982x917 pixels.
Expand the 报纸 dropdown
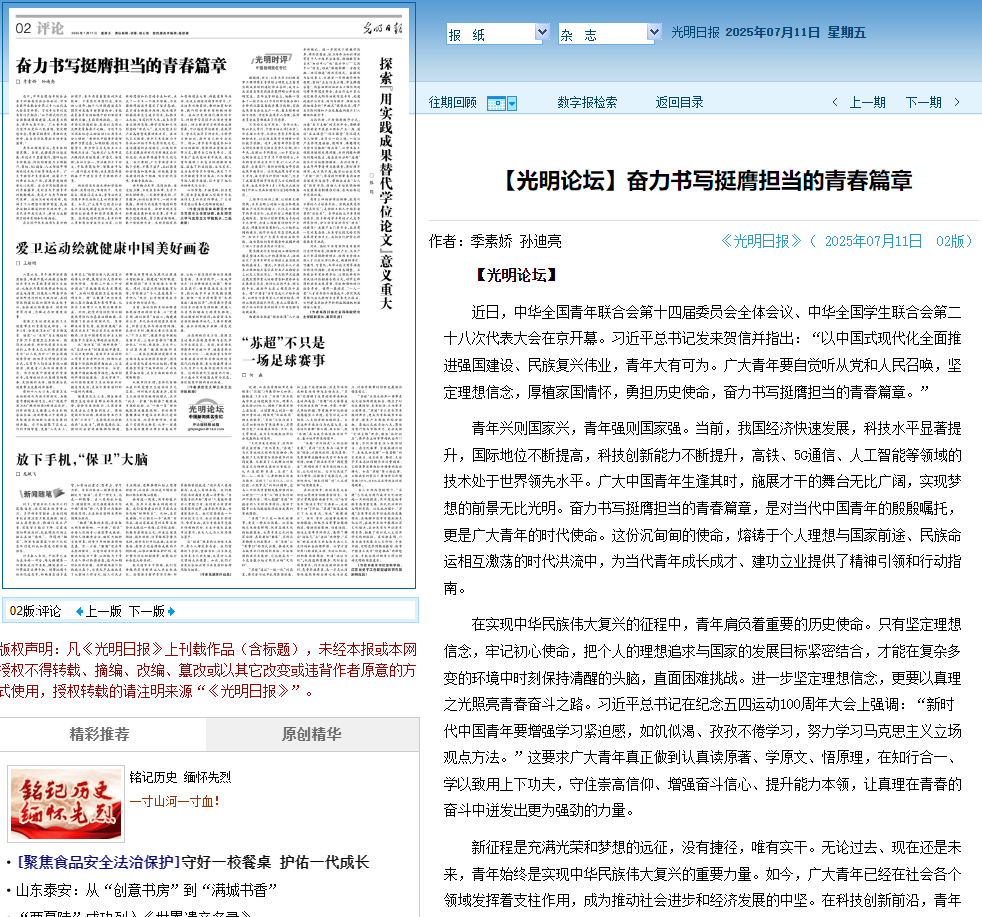pyautogui.click(x=541, y=33)
